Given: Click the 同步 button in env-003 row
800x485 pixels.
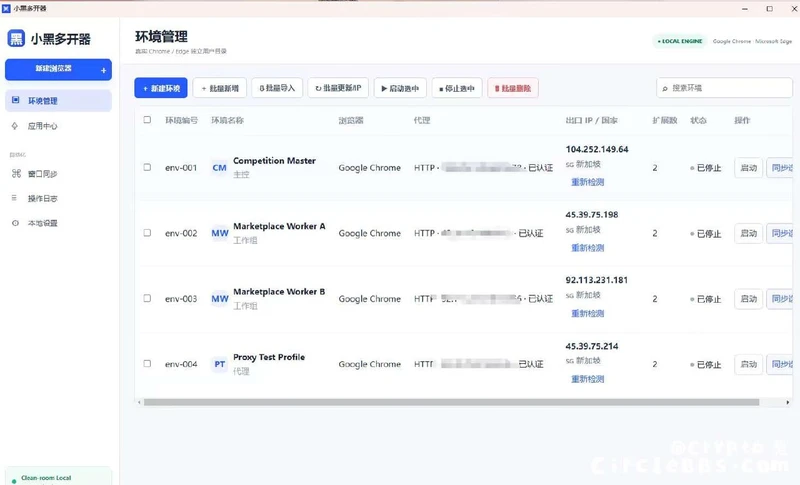Looking at the screenshot, I should click(780, 299).
